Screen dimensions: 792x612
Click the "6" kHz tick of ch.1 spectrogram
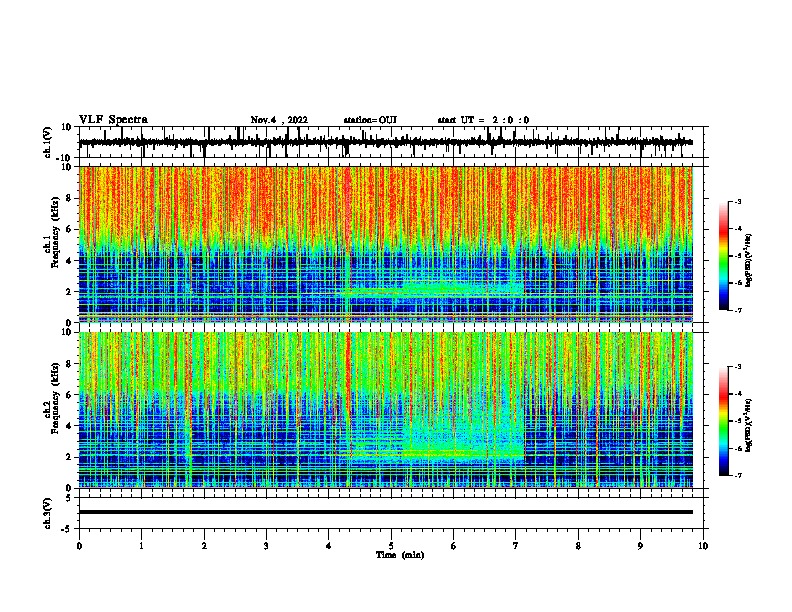click(69, 229)
